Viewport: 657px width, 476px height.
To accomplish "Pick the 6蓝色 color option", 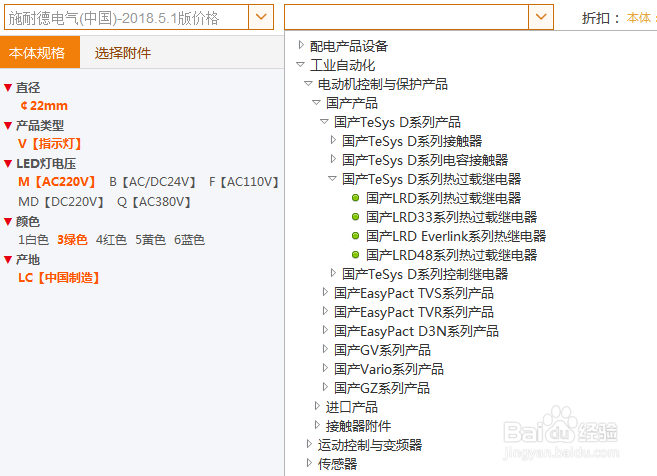I will click(x=189, y=240).
